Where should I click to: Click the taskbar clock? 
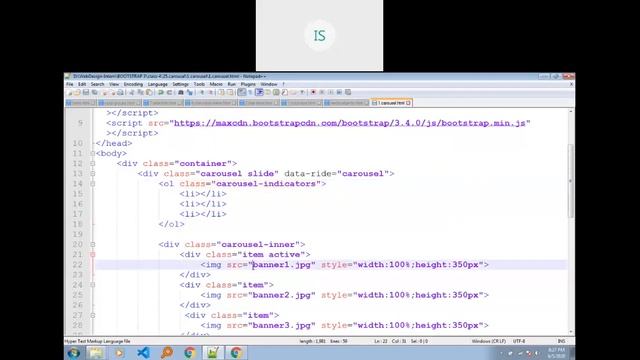tap(556, 353)
